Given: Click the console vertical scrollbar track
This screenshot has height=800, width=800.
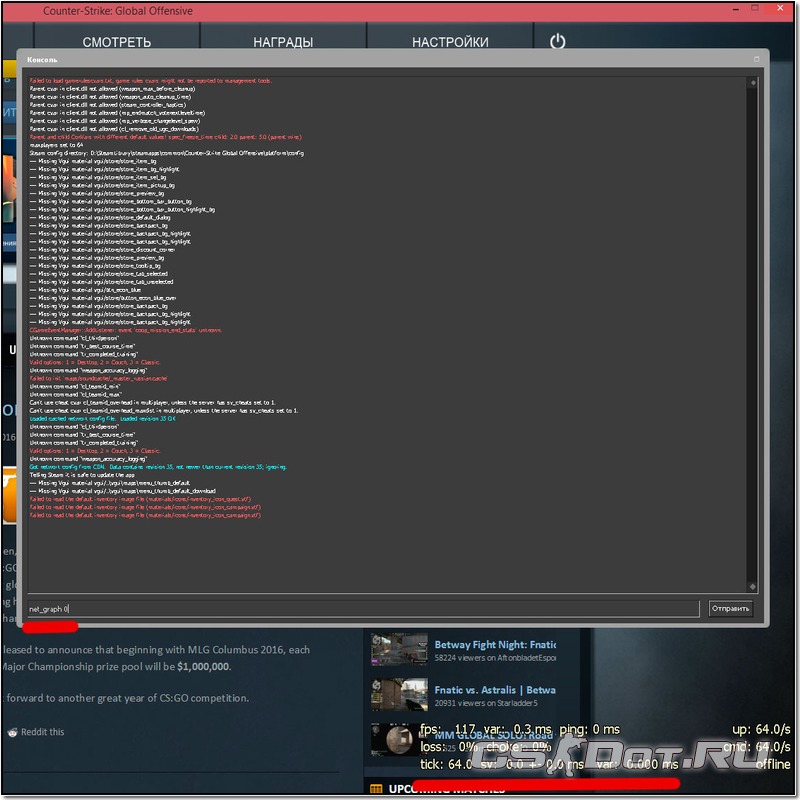Looking at the screenshot, I should 753,335.
